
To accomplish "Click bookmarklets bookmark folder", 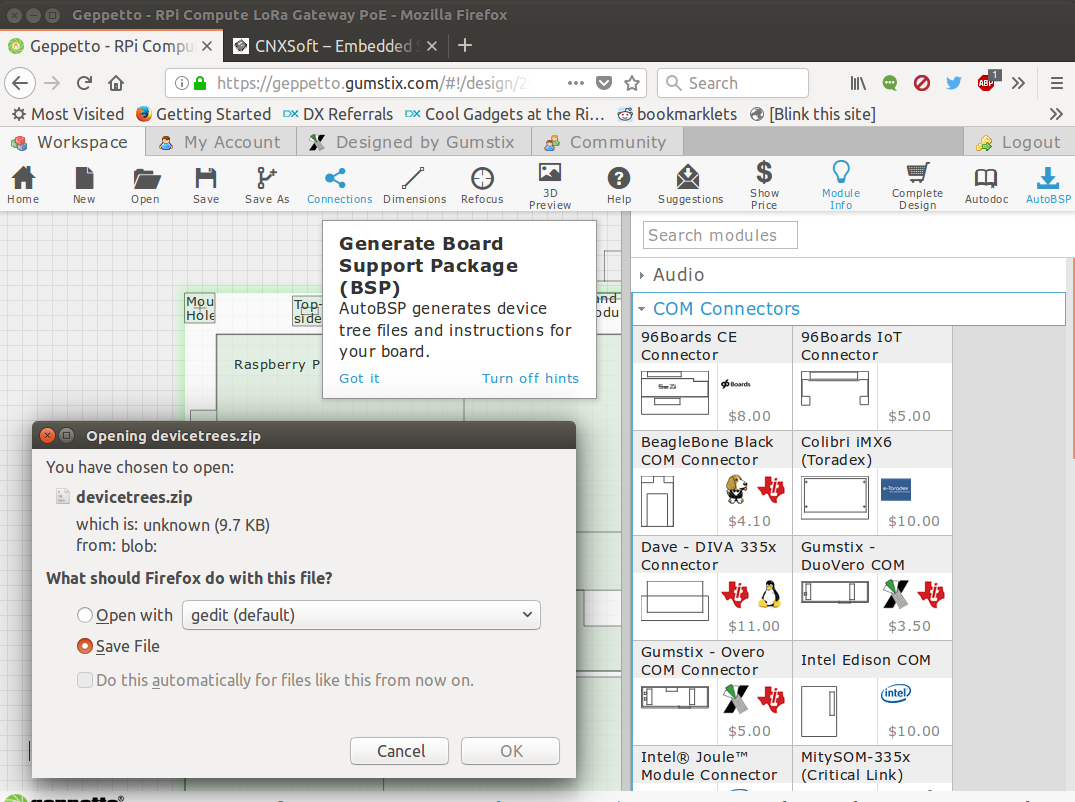I will (677, 114).
